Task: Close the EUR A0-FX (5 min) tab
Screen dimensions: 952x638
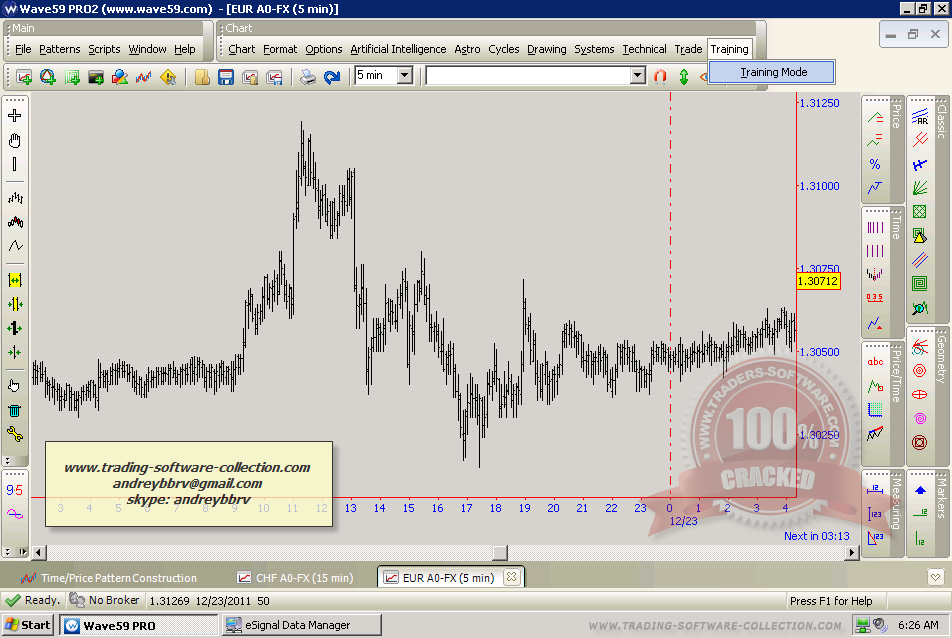Action: (511, 577)
